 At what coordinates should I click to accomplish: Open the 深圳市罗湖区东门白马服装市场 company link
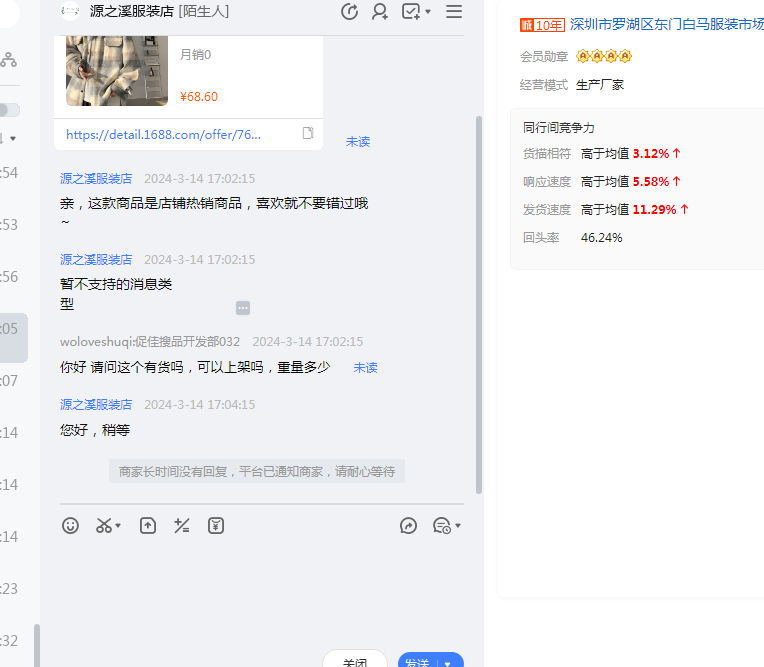pyautogui.click(x=666, y=25)
